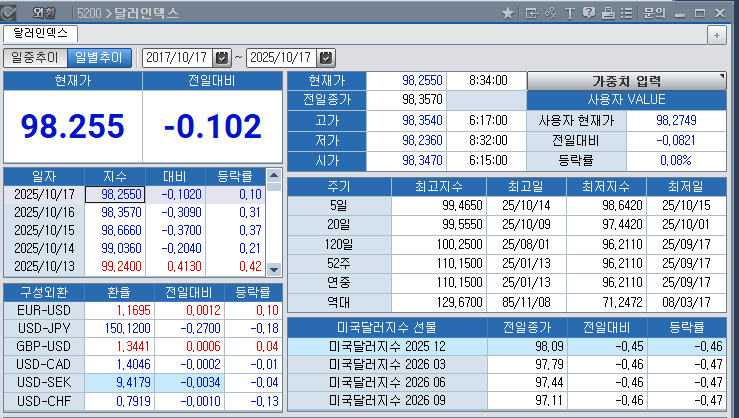739x418 pixels.
Task: Click the app logo icon at top-left
Action: click(x=9, y=12)
